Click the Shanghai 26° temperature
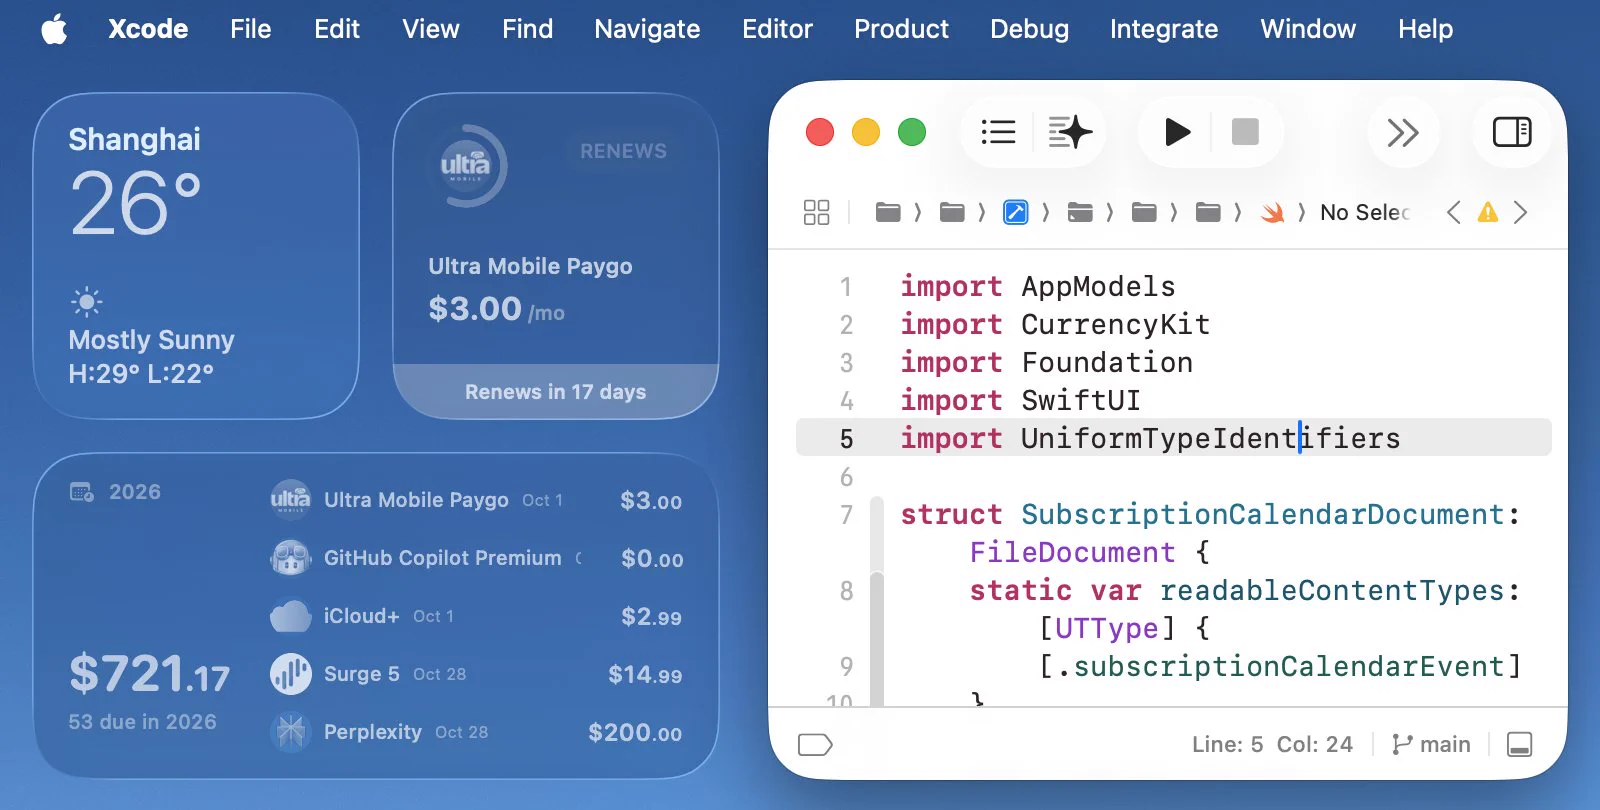 pyautogui.click(x=135, y=203)
